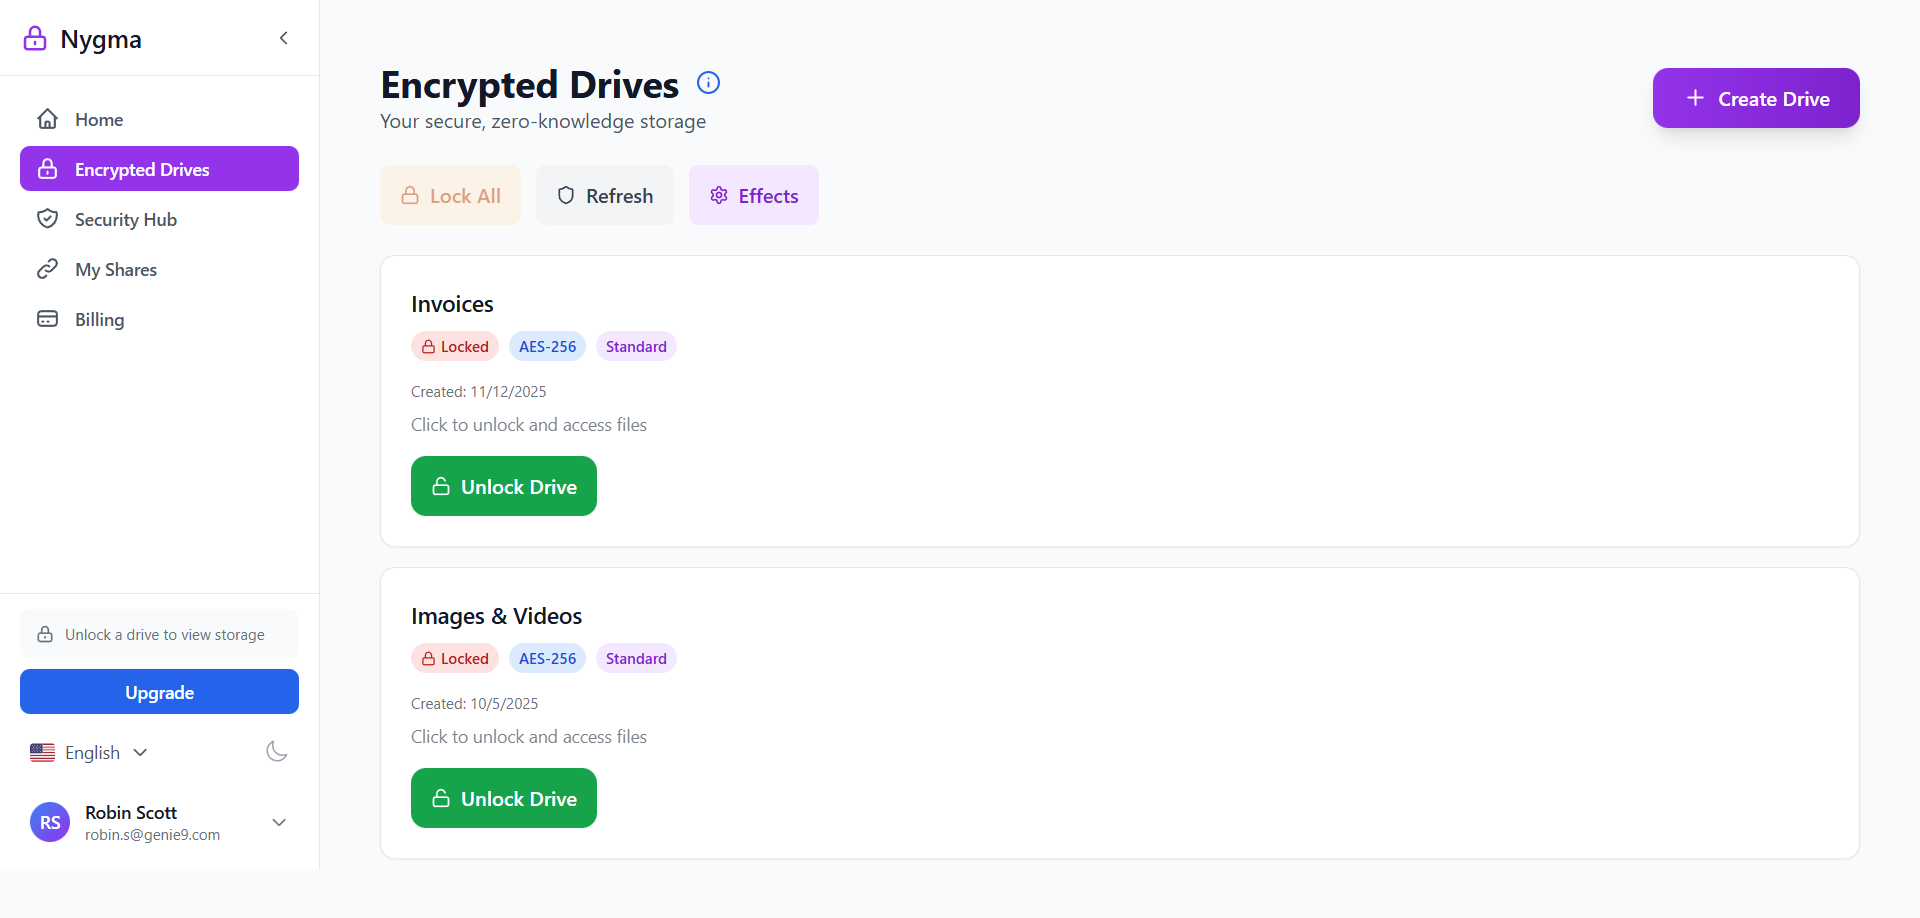Open the Encrypted Drives menu item

coord(159,169)
